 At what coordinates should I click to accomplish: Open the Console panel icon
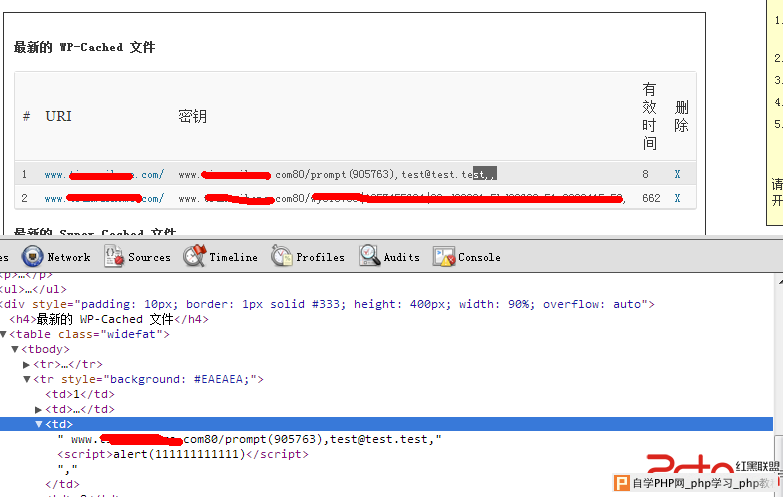pyautogui.click(x=444, y=257)
